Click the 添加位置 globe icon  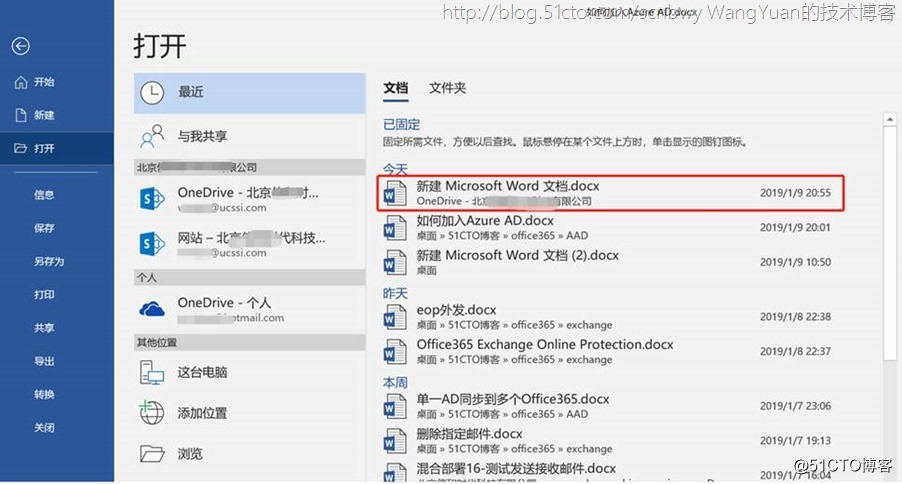pyautogui.click(x=152, y=413)
